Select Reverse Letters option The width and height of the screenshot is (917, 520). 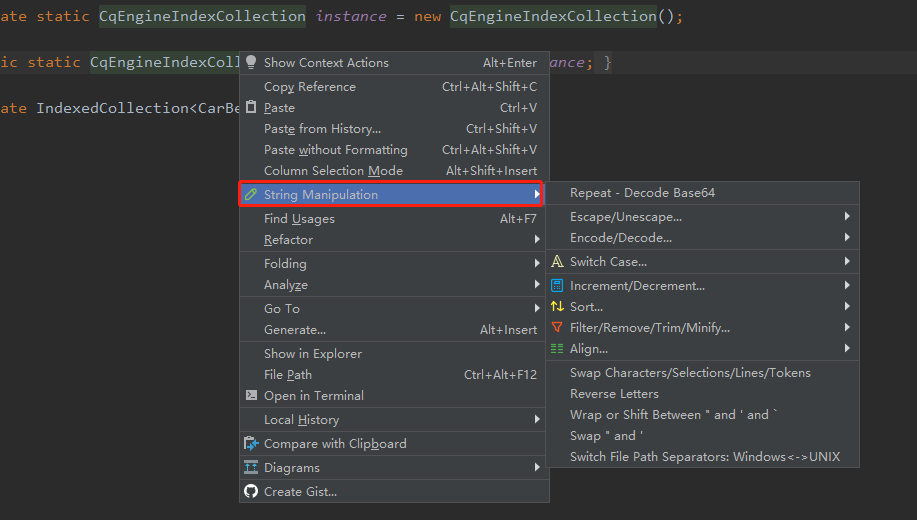click(614, 394)
